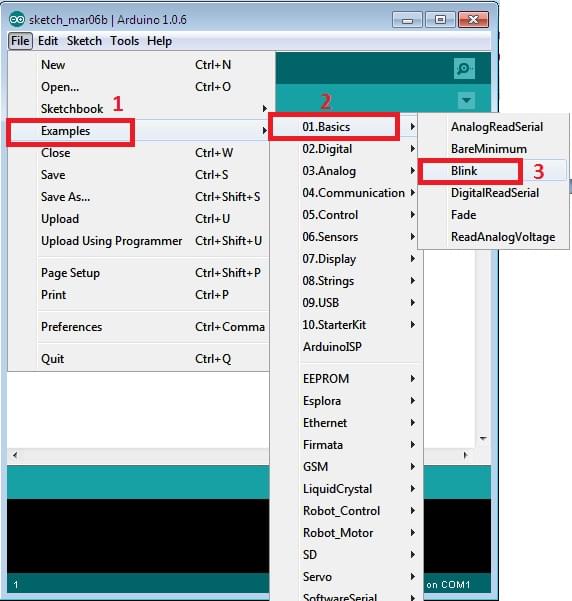Open the ReadAnalogVoltage example

pos(493,237)
